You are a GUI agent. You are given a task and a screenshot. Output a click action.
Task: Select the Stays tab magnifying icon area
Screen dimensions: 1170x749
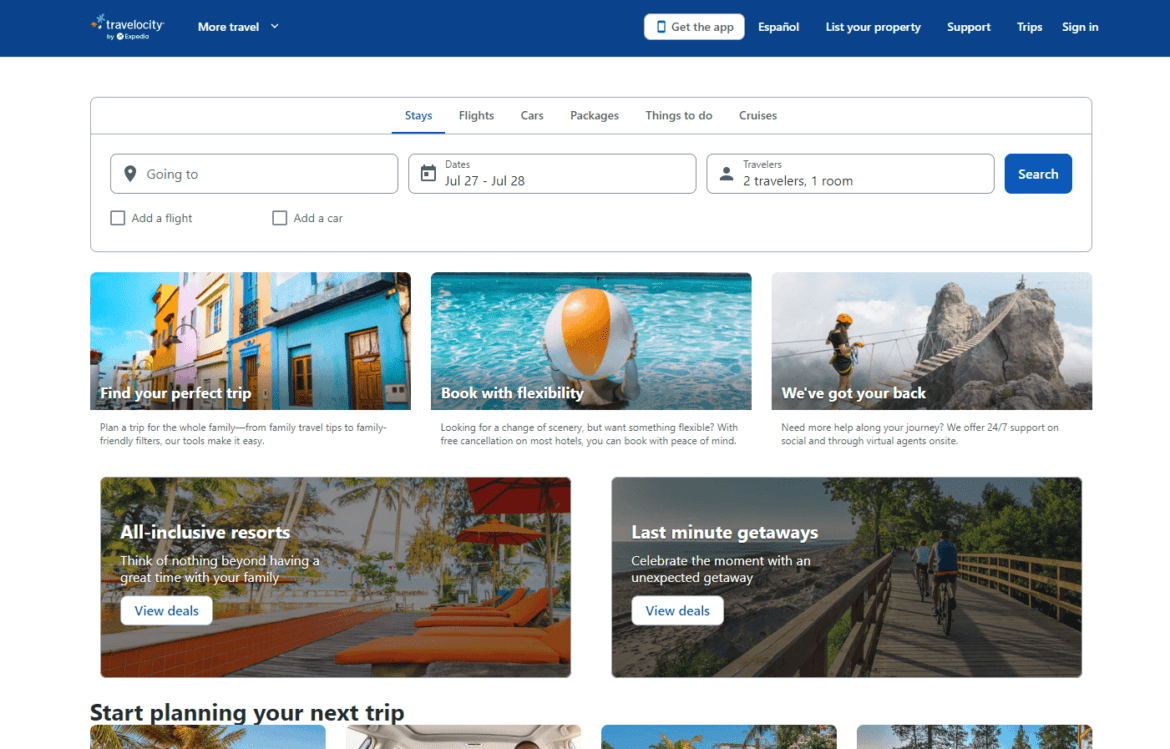click(x=418, y=115)
